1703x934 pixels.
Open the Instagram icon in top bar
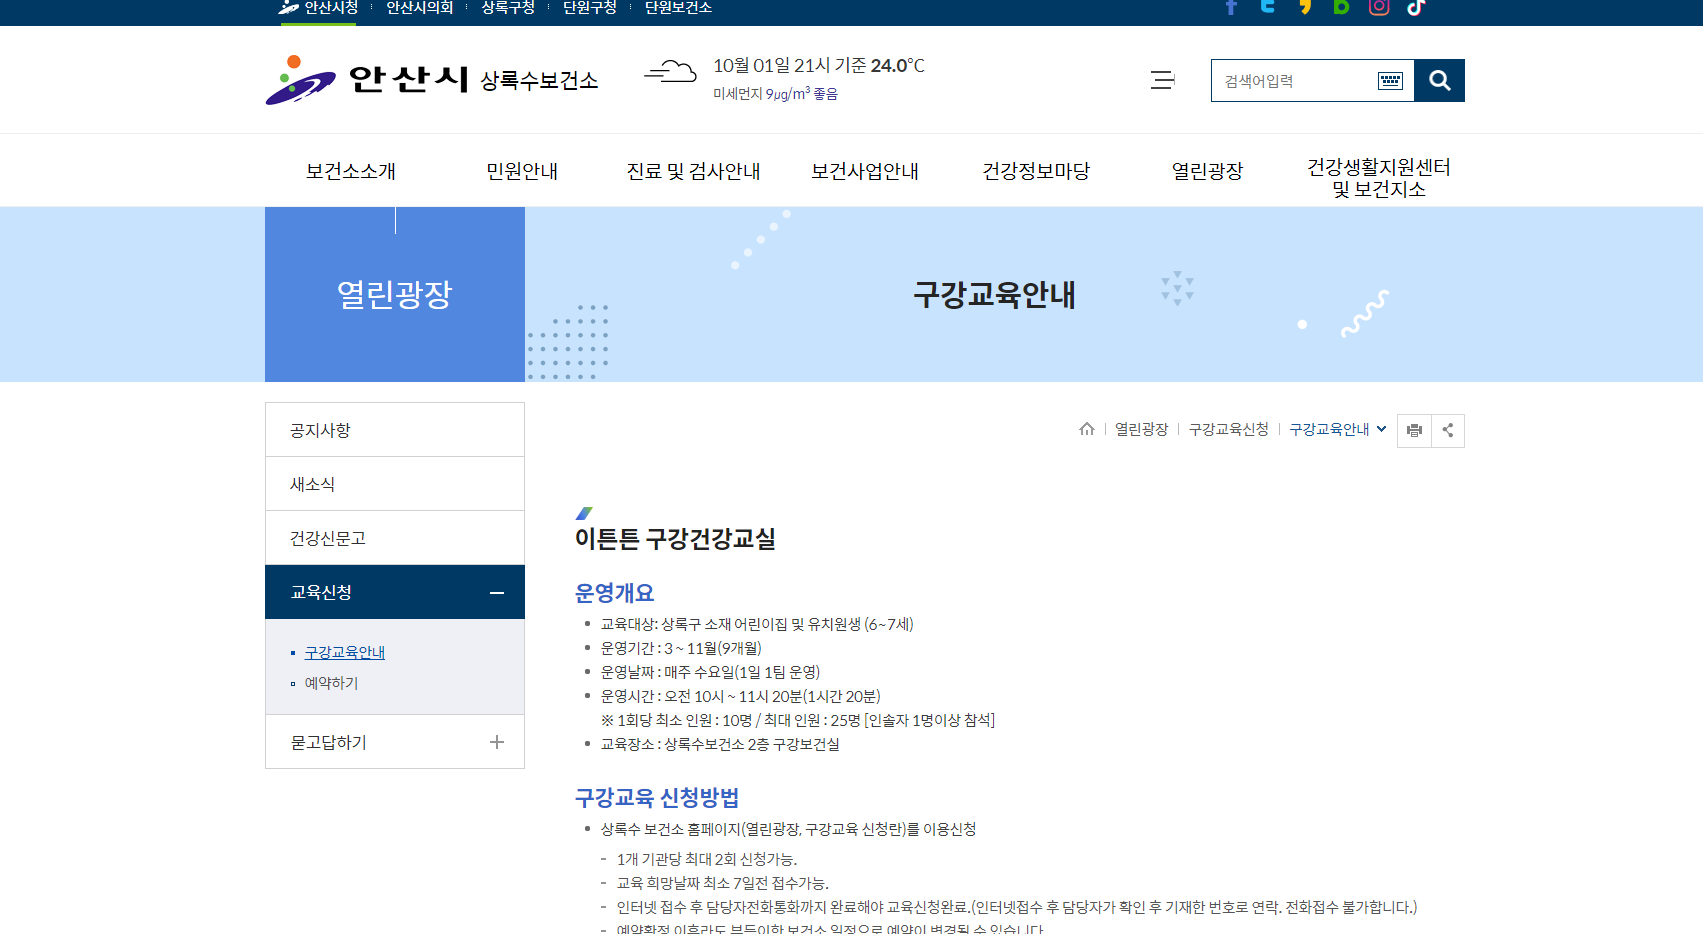[1379, 7]
